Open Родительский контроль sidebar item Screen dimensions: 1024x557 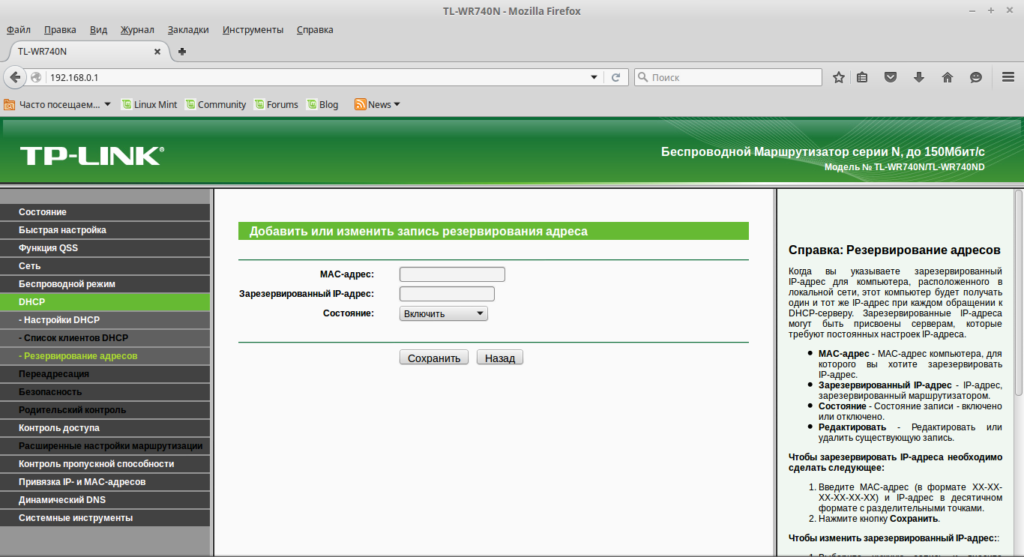point(105,409)
